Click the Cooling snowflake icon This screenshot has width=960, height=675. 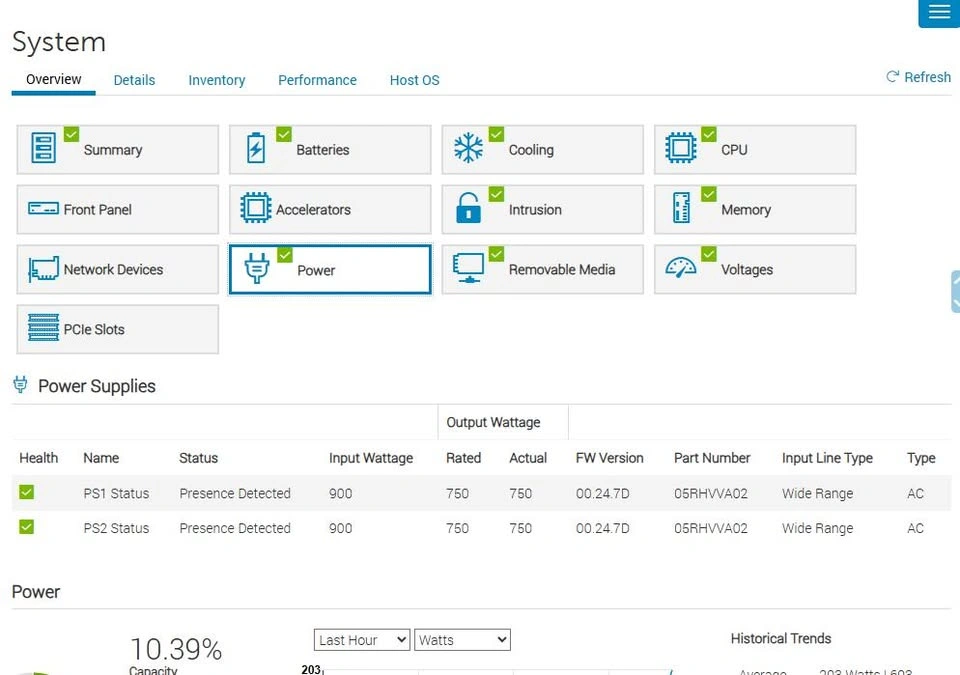coord(468,149)
